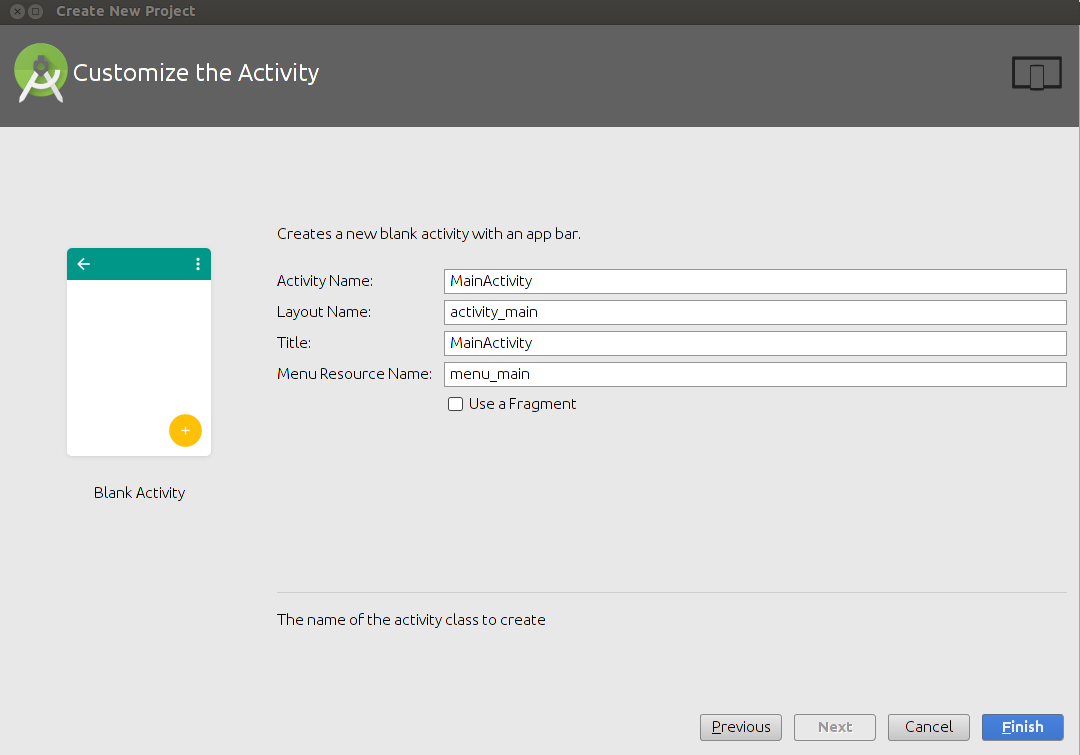Click the Android Studio logo icon
The height and width of the screenshot is (755, 1080).
(x=41, y=73)
